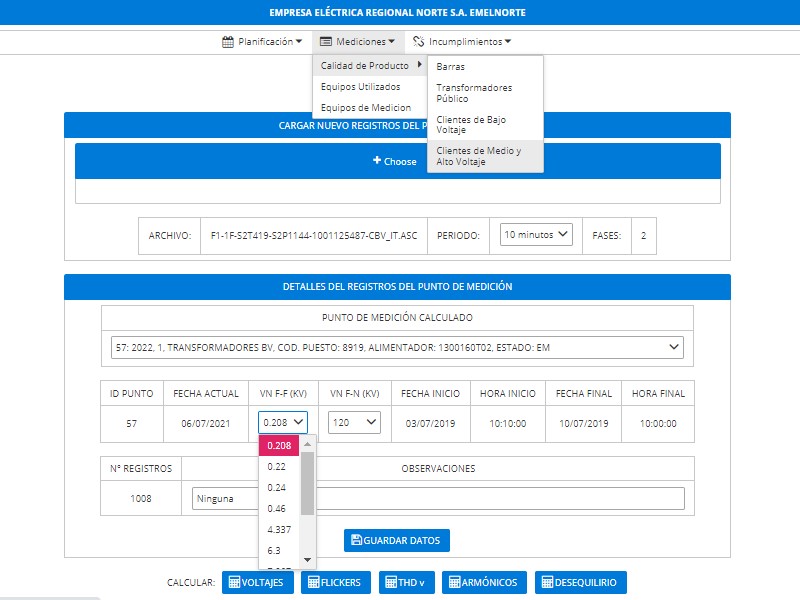Pick 4.337 from the voltage list
Screen dimensions: 800x600
[279, 530]
